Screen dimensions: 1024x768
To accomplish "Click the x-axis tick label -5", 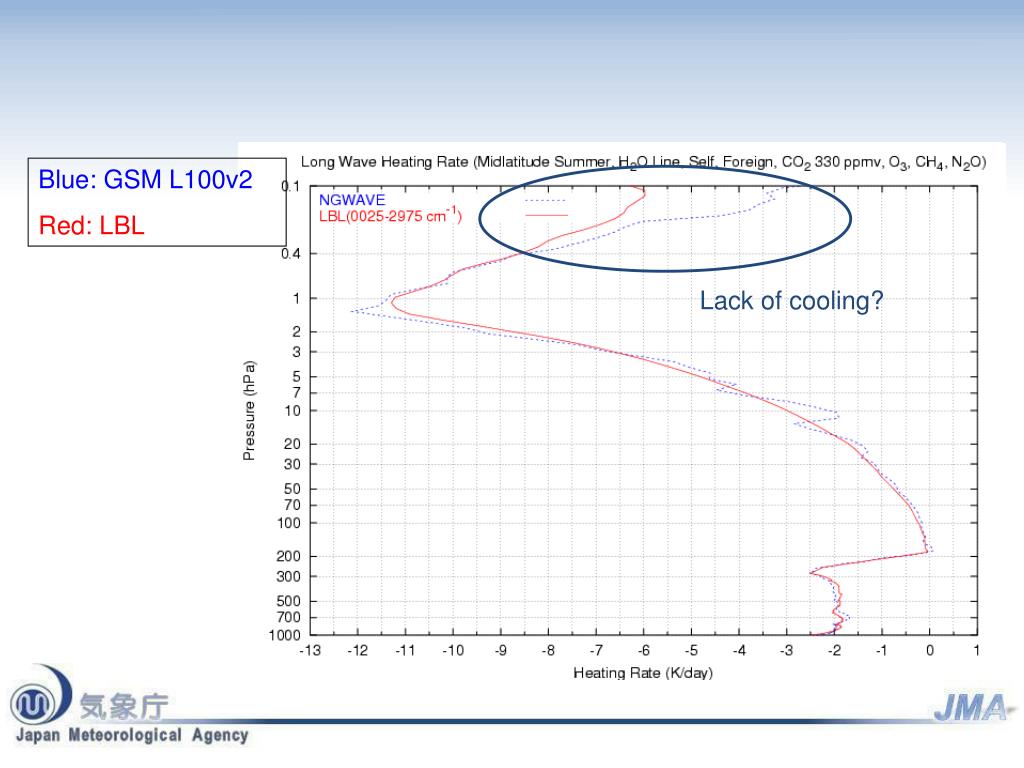I will (x=691, y=650).
